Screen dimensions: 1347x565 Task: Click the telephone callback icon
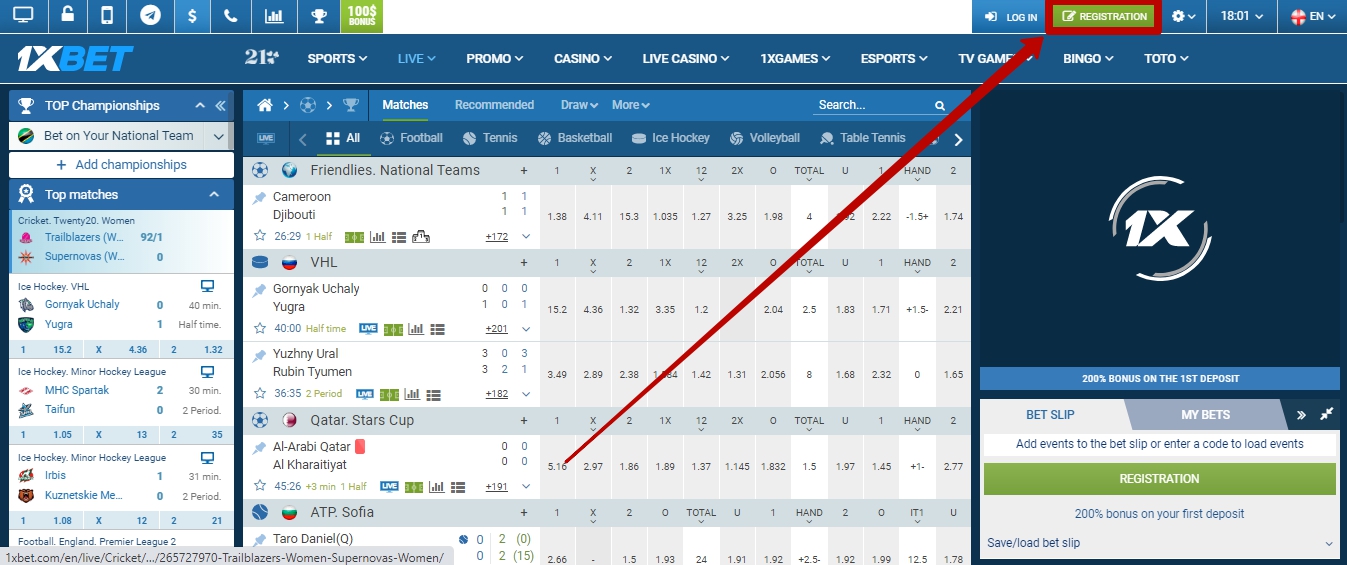(231, 16)
